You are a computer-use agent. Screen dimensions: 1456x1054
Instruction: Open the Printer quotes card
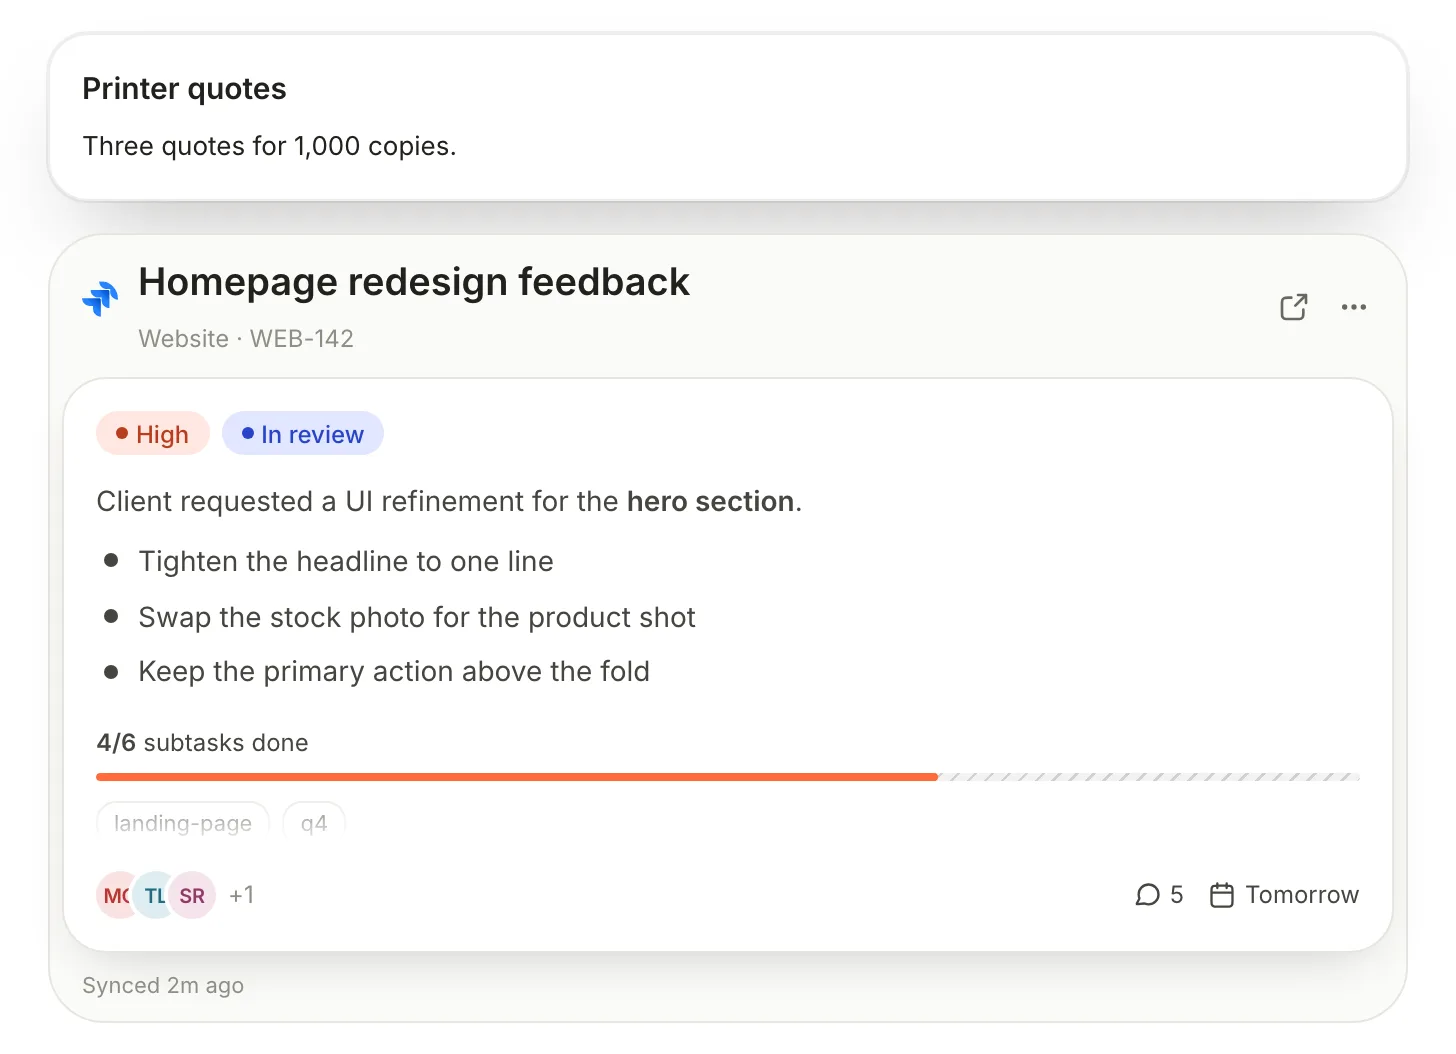(728, 117)
